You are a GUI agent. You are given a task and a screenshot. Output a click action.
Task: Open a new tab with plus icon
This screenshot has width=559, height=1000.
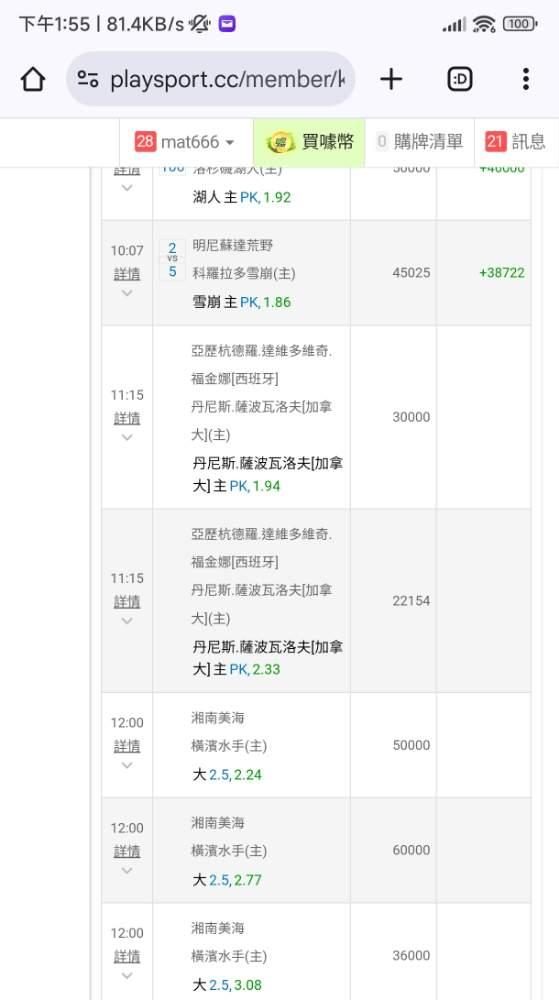391,79
